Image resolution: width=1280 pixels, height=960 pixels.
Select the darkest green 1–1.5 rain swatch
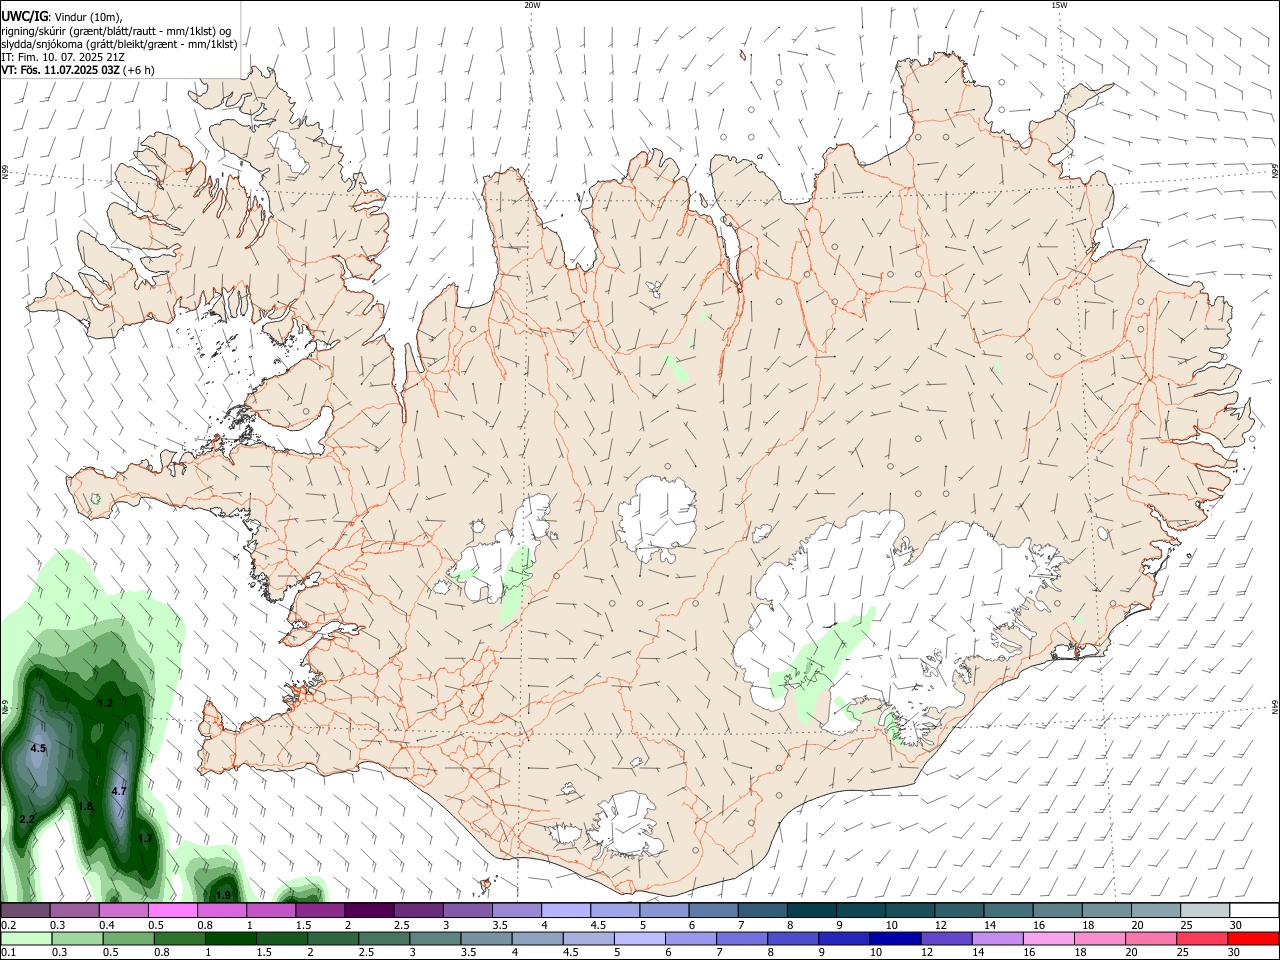pos(231,939)
